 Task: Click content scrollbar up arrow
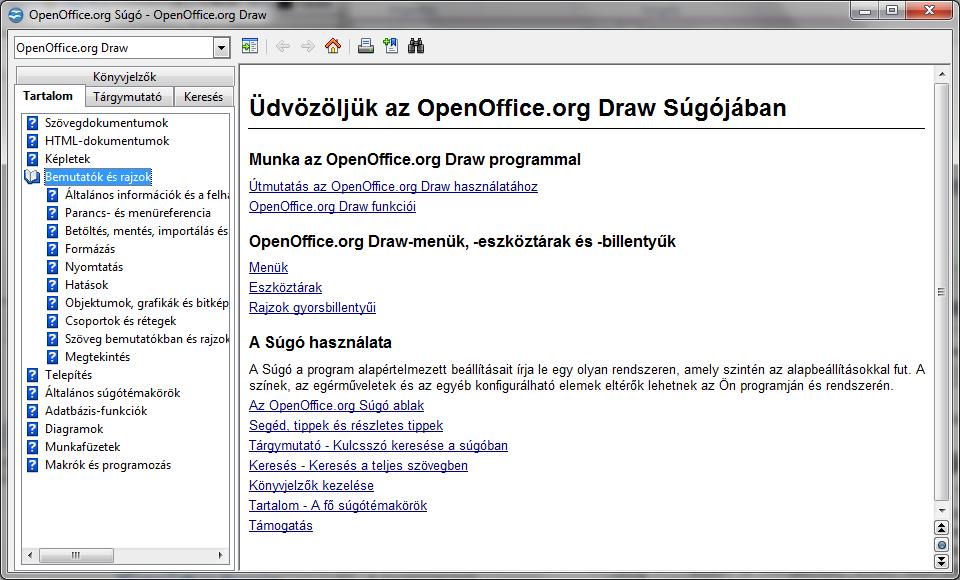[x=941, y=75]
